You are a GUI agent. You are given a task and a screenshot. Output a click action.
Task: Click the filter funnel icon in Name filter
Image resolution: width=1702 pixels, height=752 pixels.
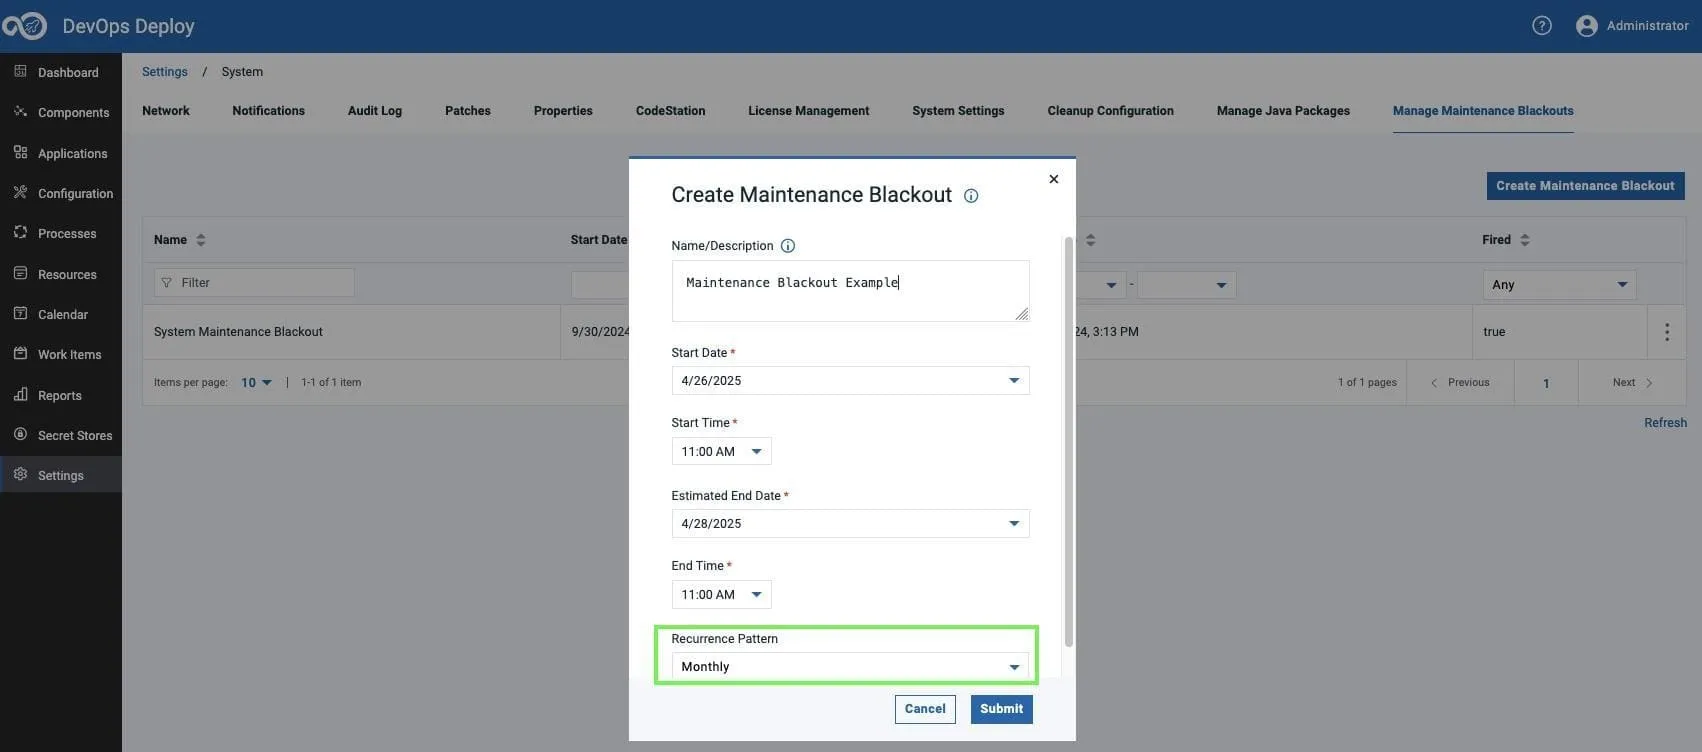(167, 283)
